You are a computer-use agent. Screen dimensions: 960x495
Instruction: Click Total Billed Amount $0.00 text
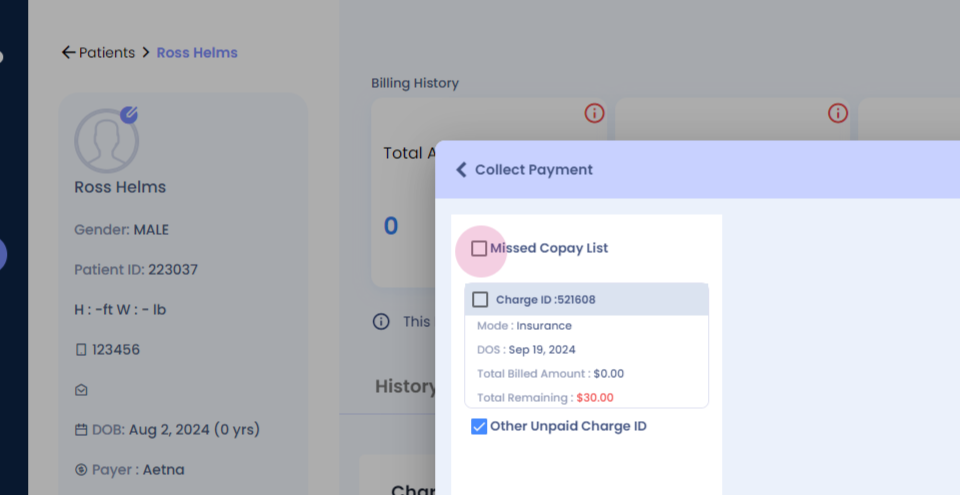tap(550, 374)
